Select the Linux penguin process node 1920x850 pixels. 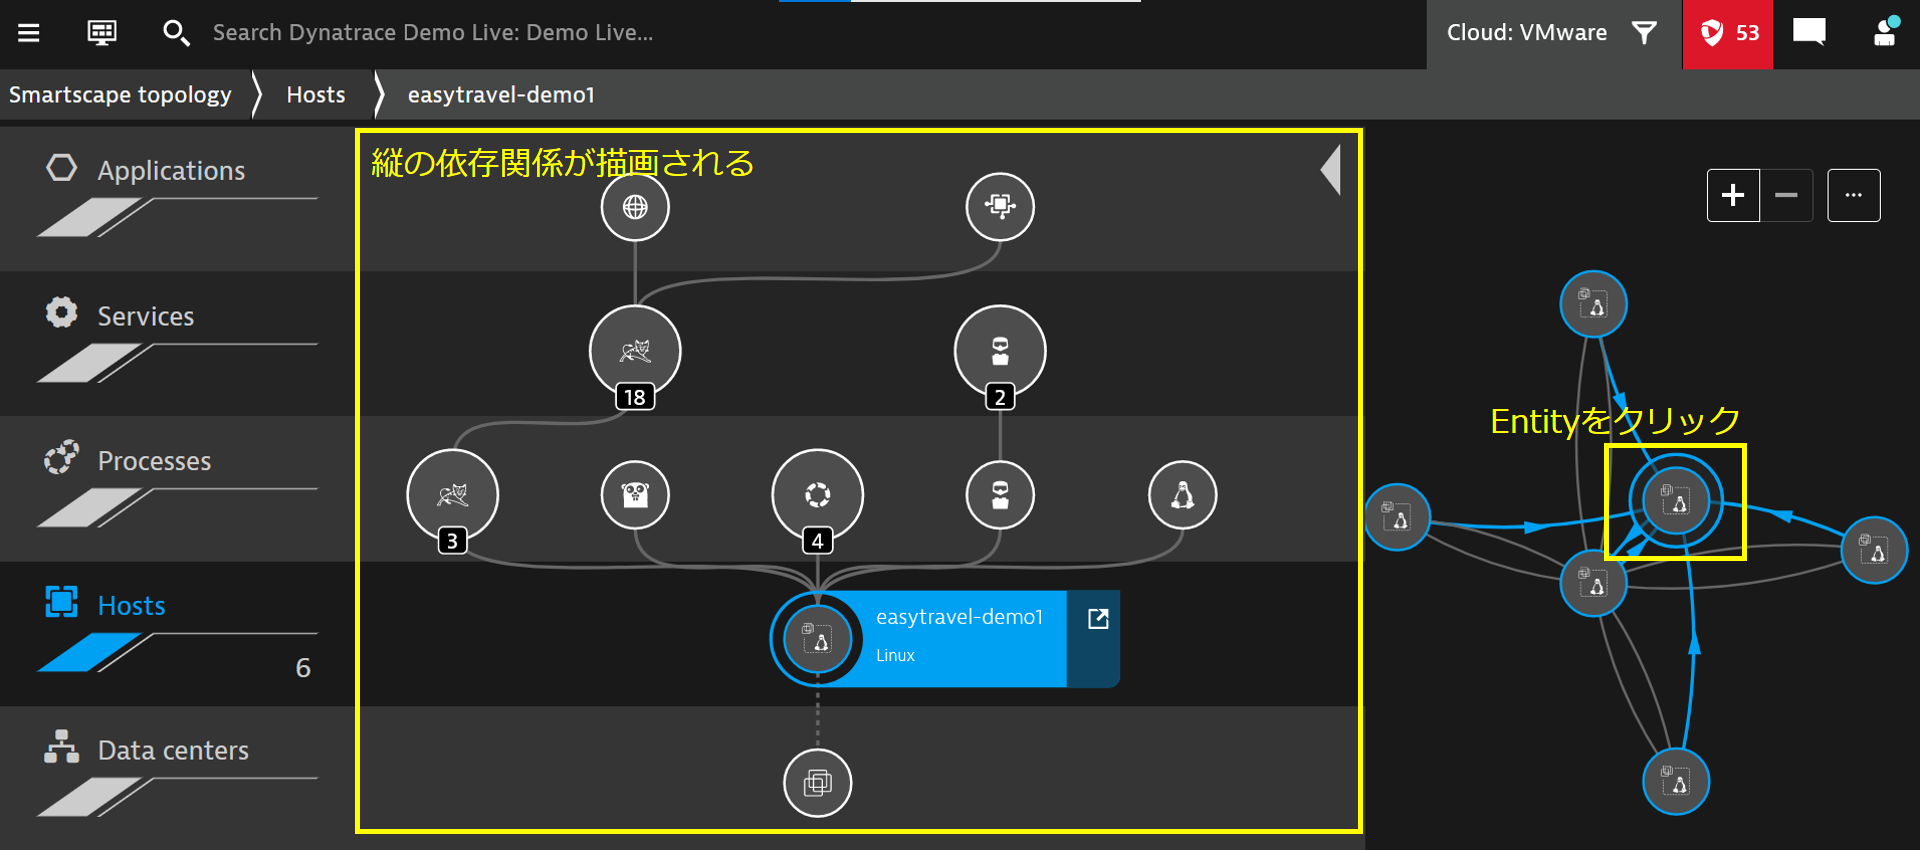[1183, 495]
